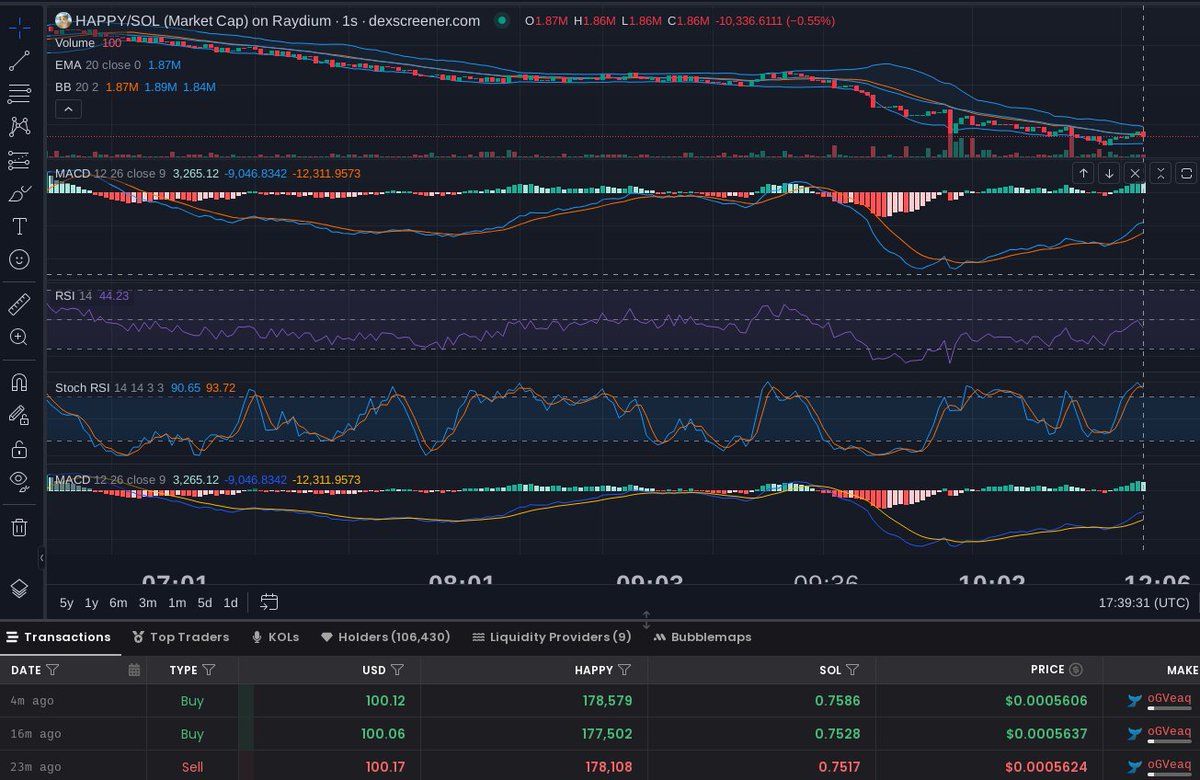
Task: Set chart range to 1d
Action: pos(230,602)
